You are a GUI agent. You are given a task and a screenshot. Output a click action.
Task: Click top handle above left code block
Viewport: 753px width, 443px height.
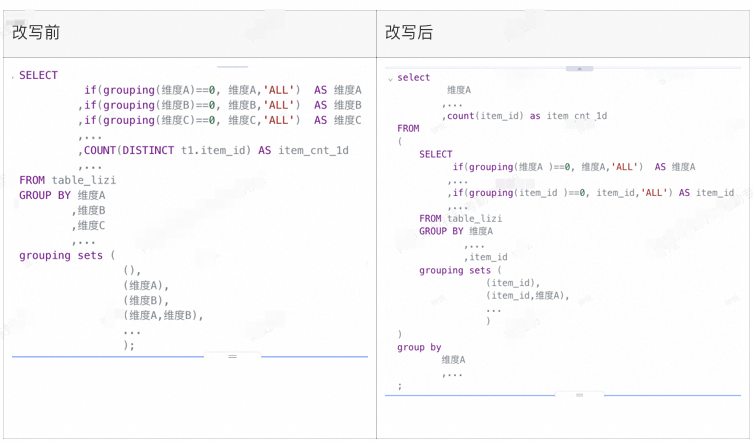[x=232, y=66]
